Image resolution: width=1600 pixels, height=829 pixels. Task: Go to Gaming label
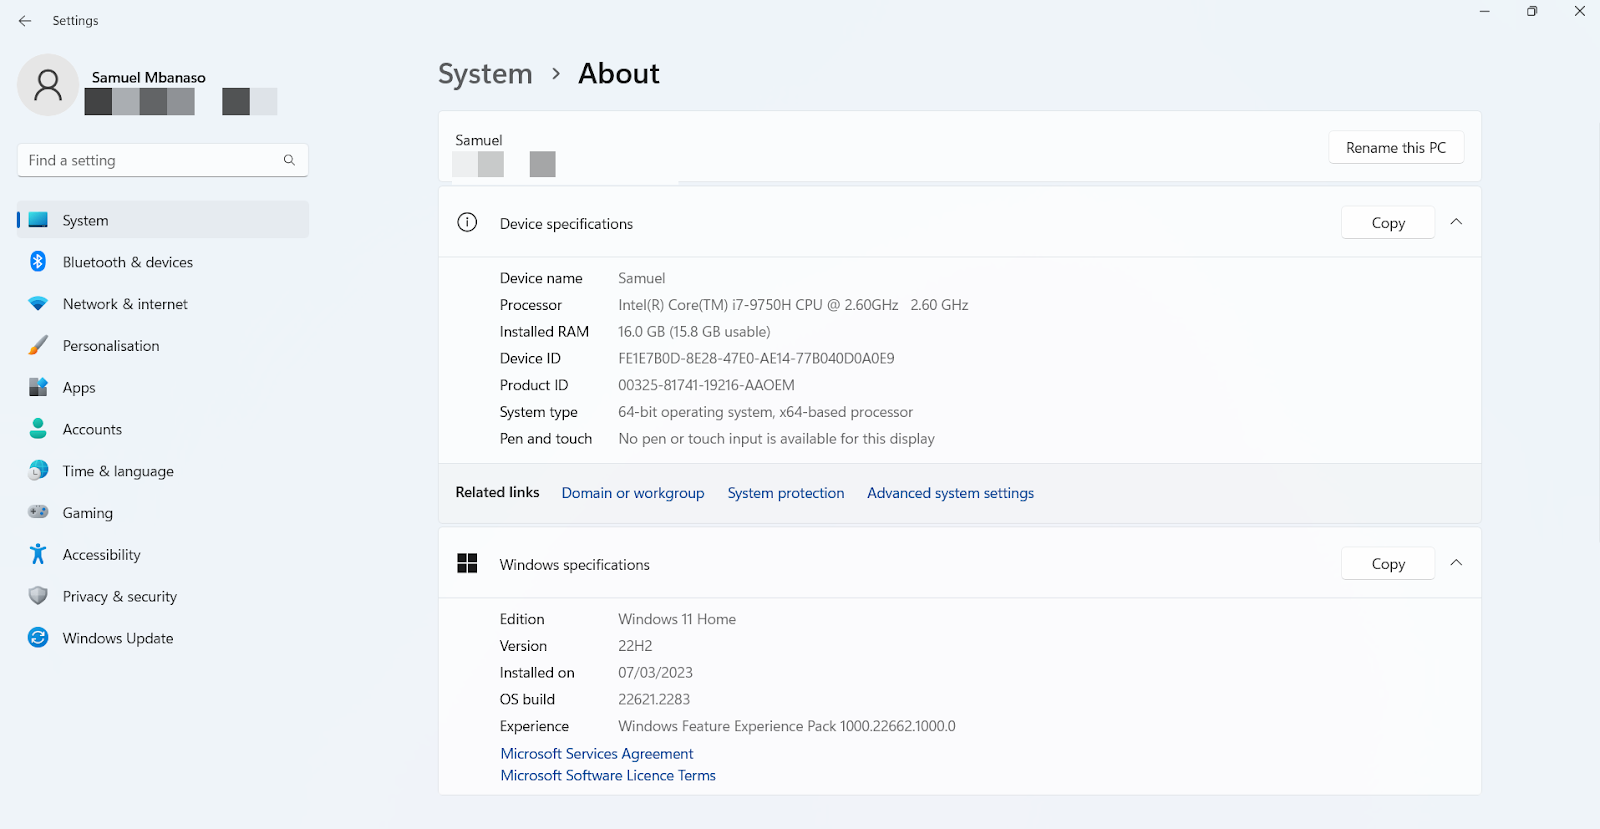pyautogui.click(x=88, y=513)
